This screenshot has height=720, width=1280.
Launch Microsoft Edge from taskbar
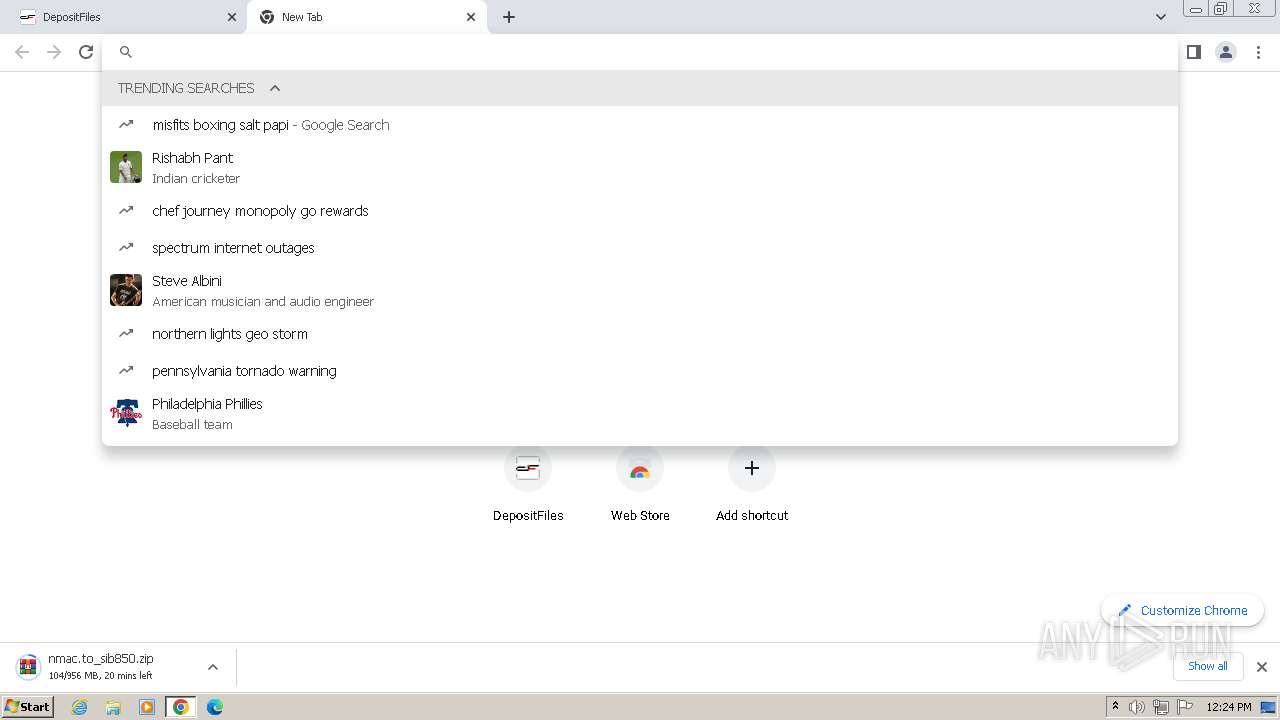tap(215, 707)
